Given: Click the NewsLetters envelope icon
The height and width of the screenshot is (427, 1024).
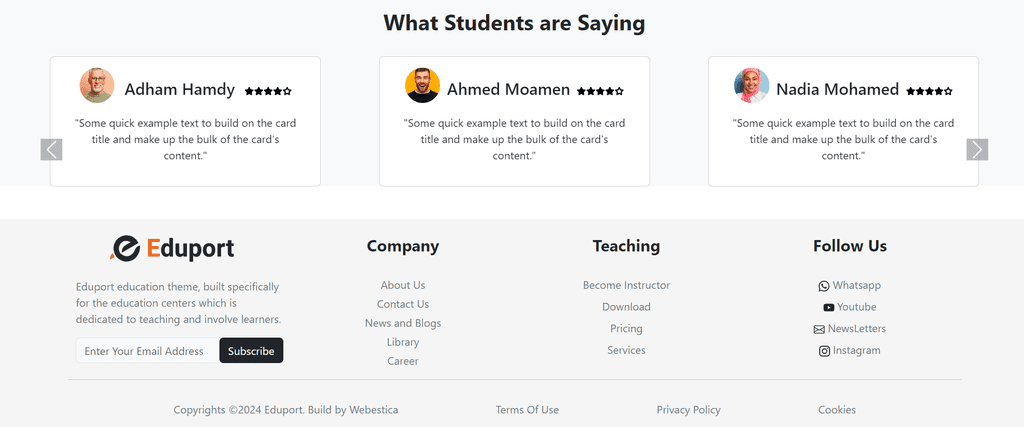Looking at the screenshot, I should click(819, 330).
